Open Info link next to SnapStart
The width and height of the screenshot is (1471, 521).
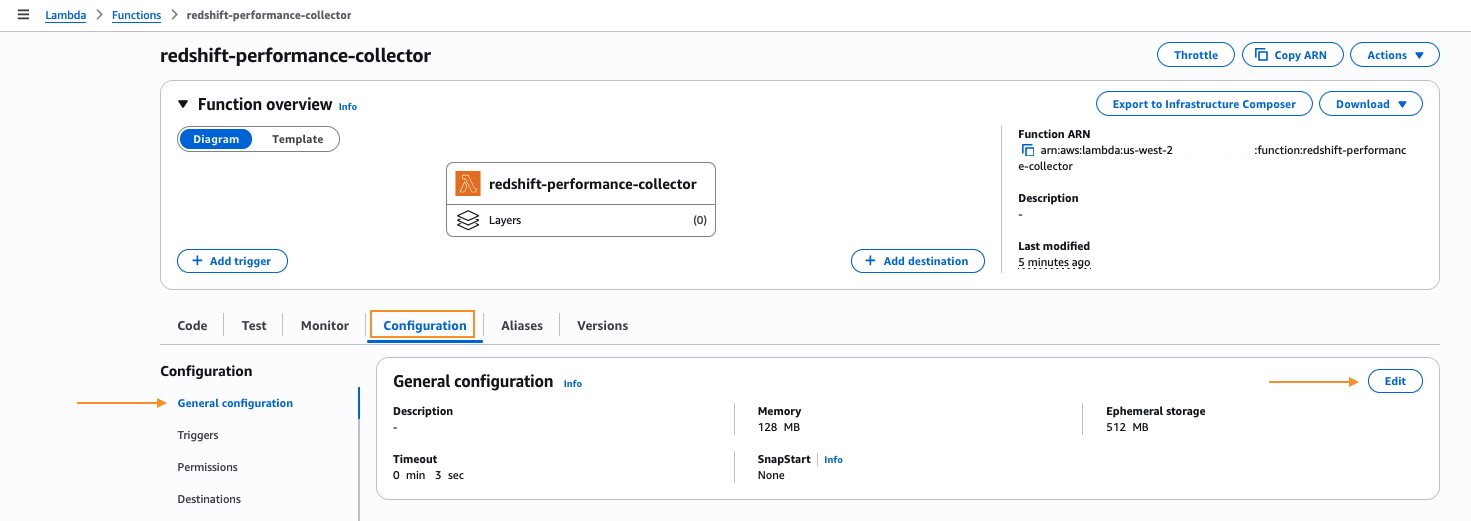833,460
